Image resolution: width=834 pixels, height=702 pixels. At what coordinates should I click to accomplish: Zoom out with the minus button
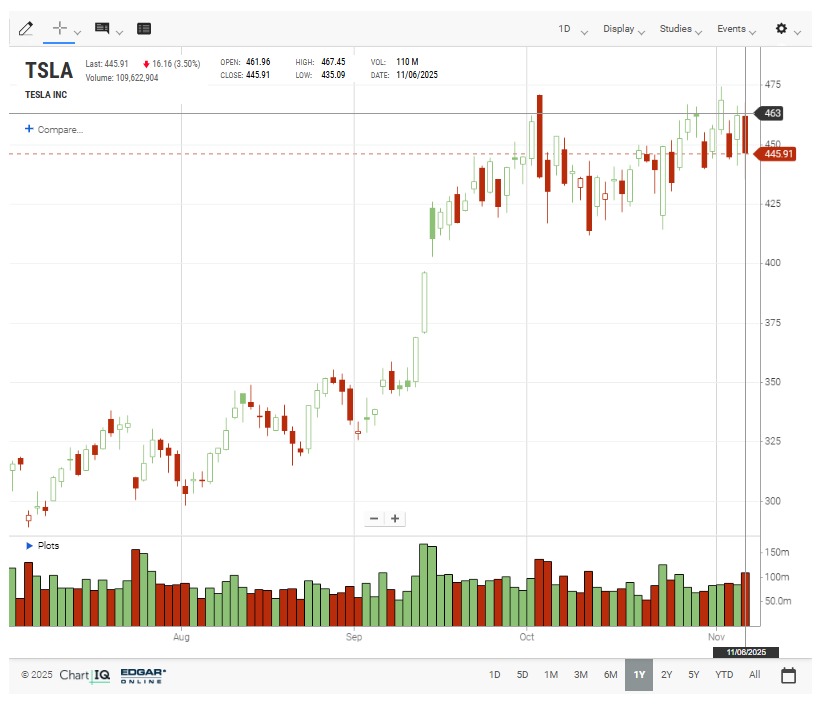tap(374, 518)
